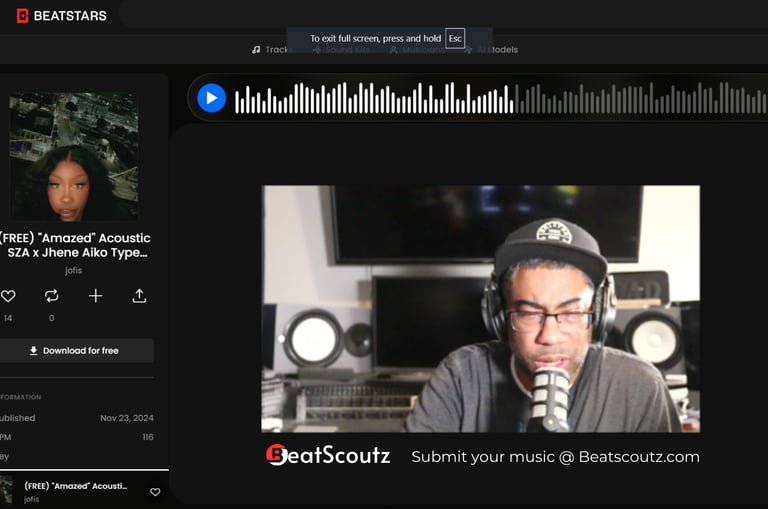Share the track with upload arrow icon

pos(139,296)
